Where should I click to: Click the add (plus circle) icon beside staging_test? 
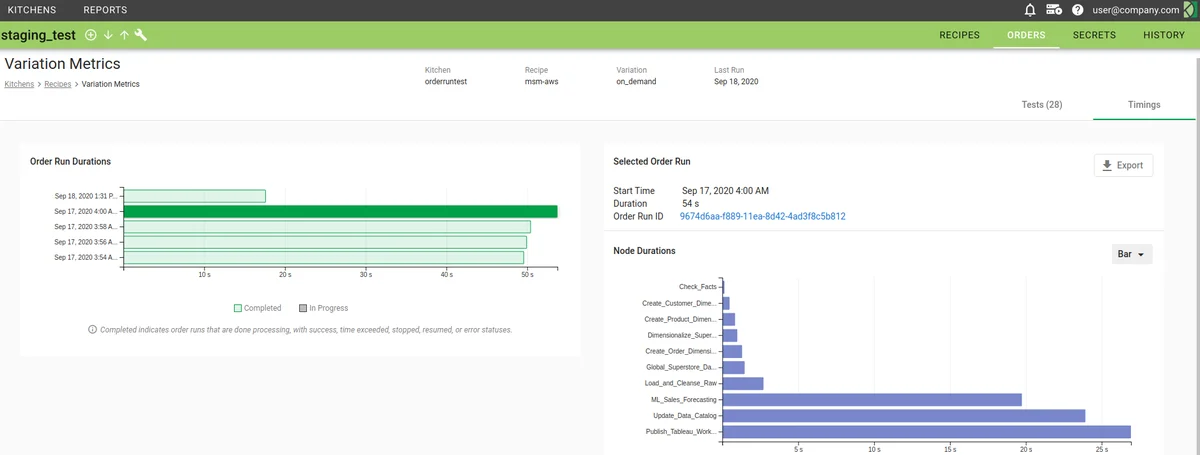[91, 35]
